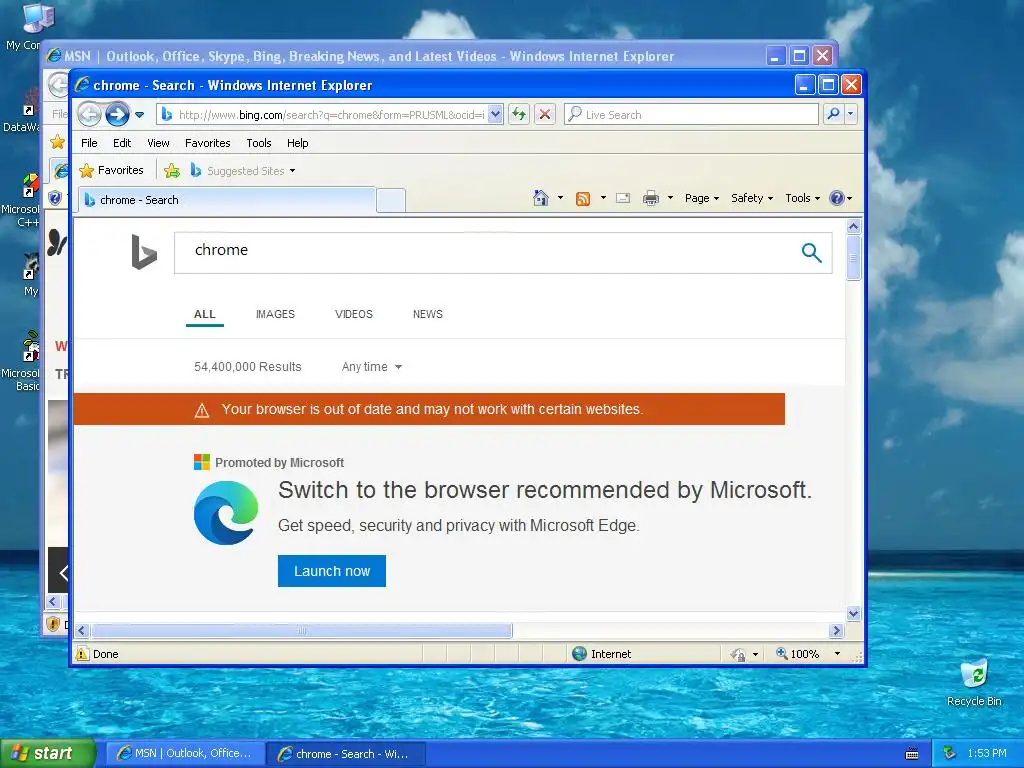Switch to the VIDEOS results tab
The width and height of the screenshot is (1024, 768).
[x=354, y=314]
